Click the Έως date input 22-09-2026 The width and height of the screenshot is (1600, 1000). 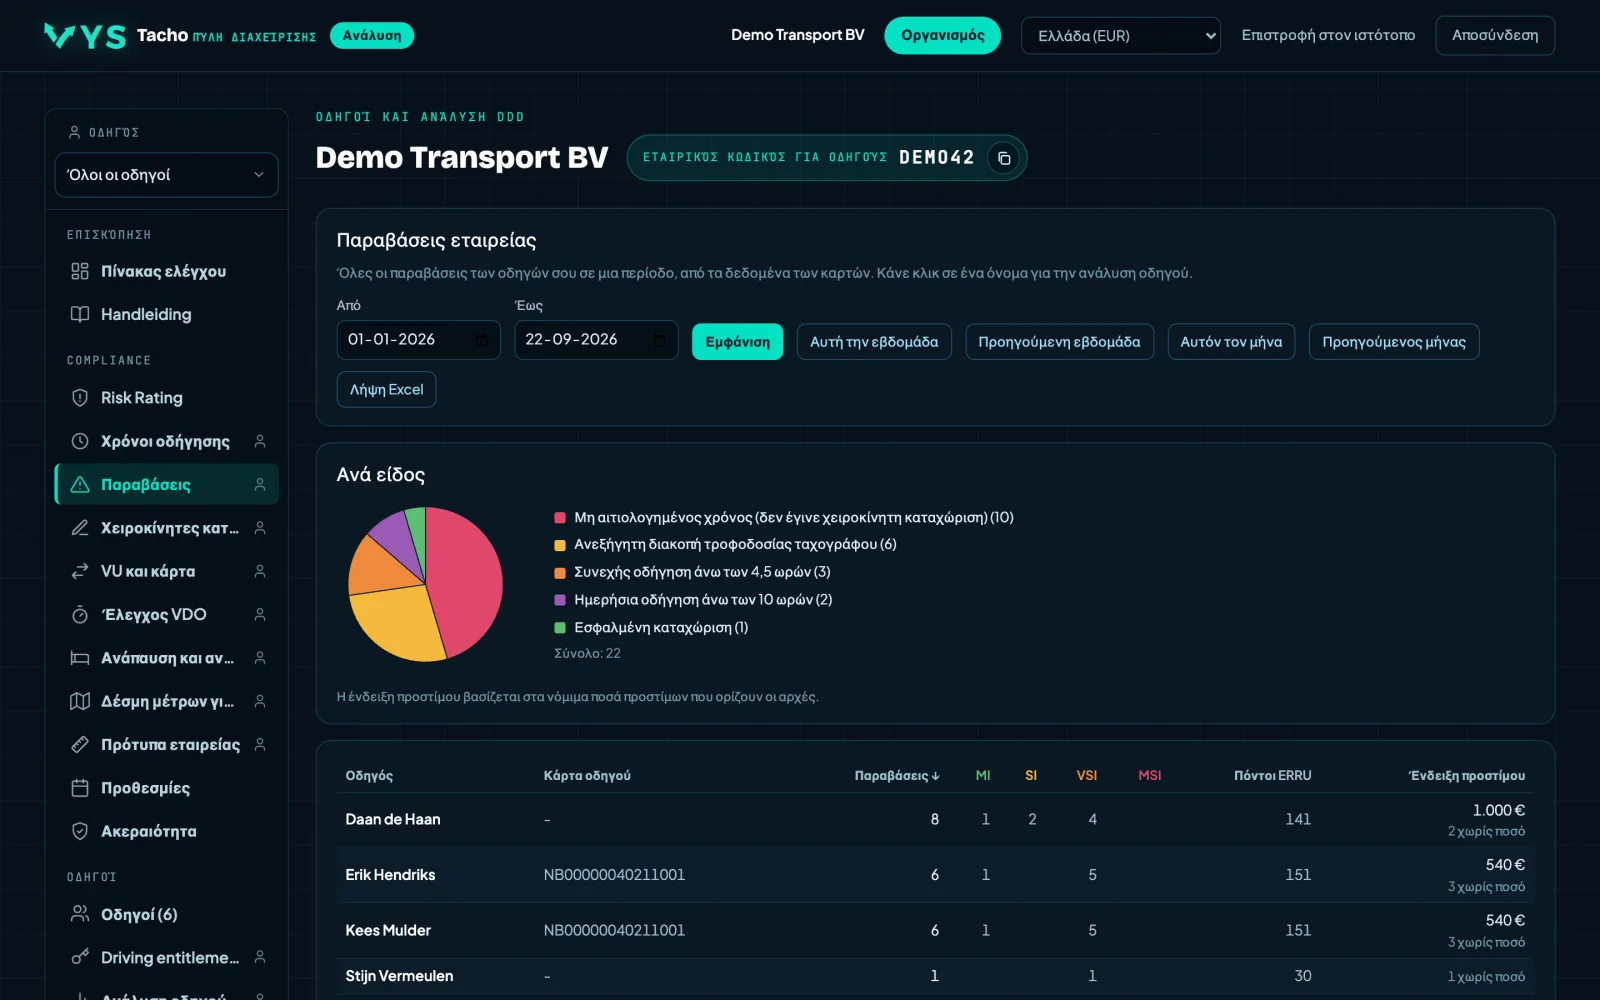pyautogui.click(x=596, y=340)
